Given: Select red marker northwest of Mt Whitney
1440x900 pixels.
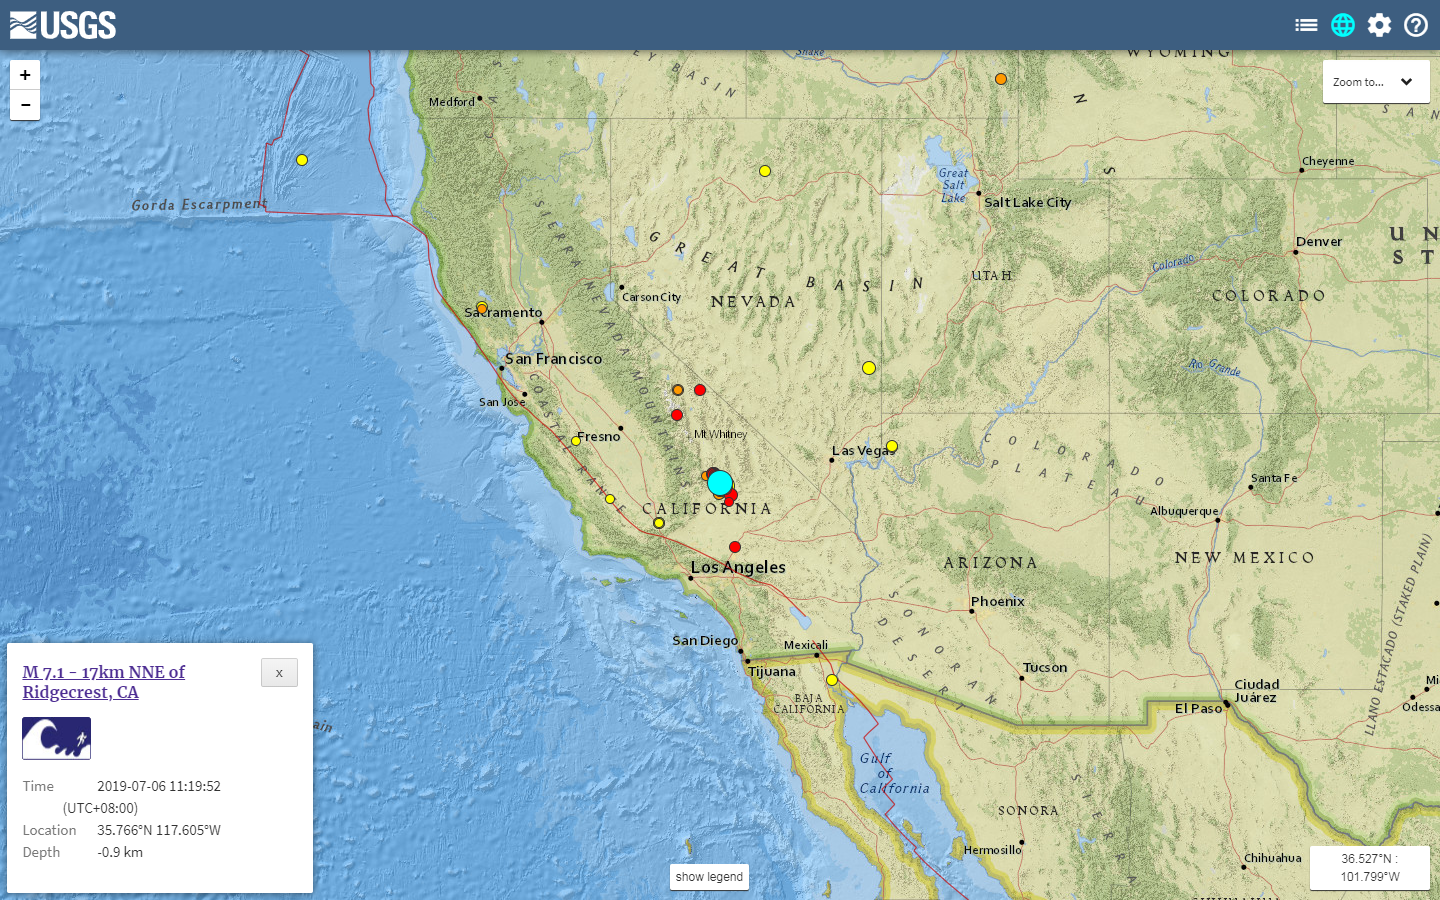Looking at the screenshot, I should pos(677,415).
